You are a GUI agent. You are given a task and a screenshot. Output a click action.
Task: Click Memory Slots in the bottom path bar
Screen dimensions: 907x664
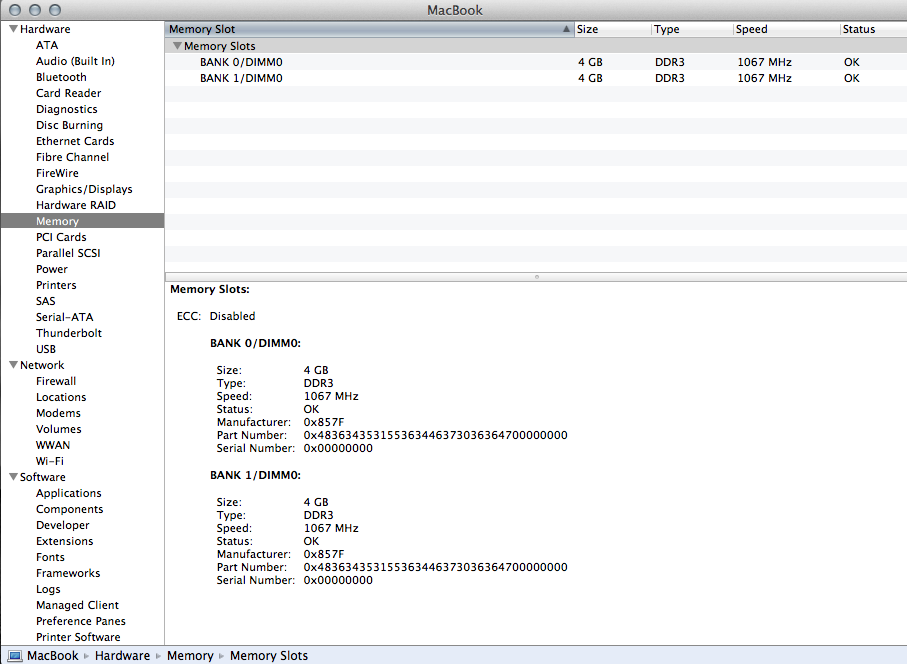269,656
